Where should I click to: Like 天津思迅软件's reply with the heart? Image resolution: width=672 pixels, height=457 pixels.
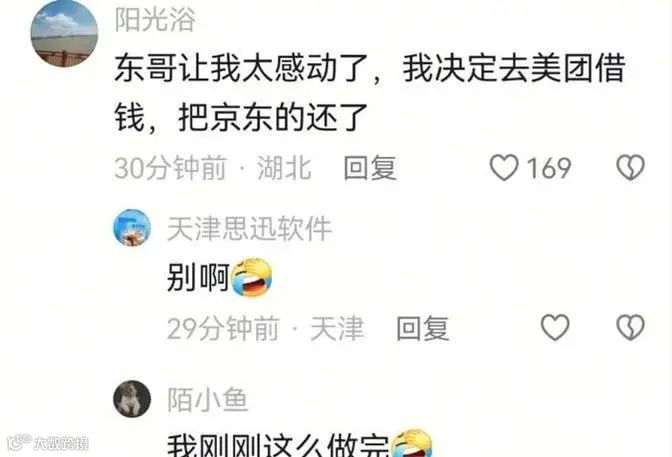pyautogui.click(x=555, y=328)
